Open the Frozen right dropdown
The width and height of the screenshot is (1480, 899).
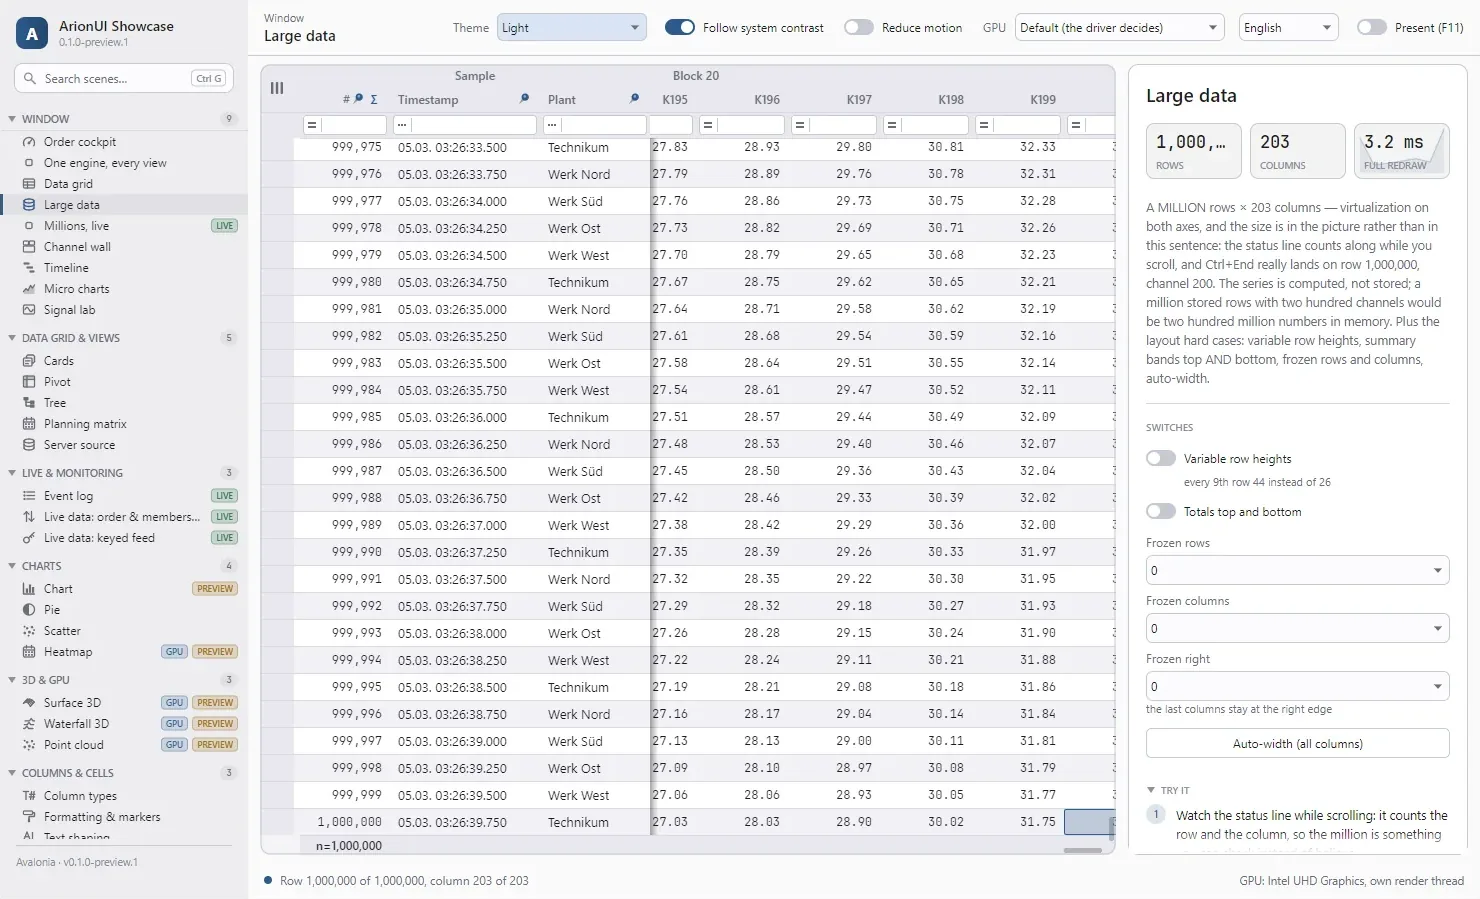[x=1298, y=687]
